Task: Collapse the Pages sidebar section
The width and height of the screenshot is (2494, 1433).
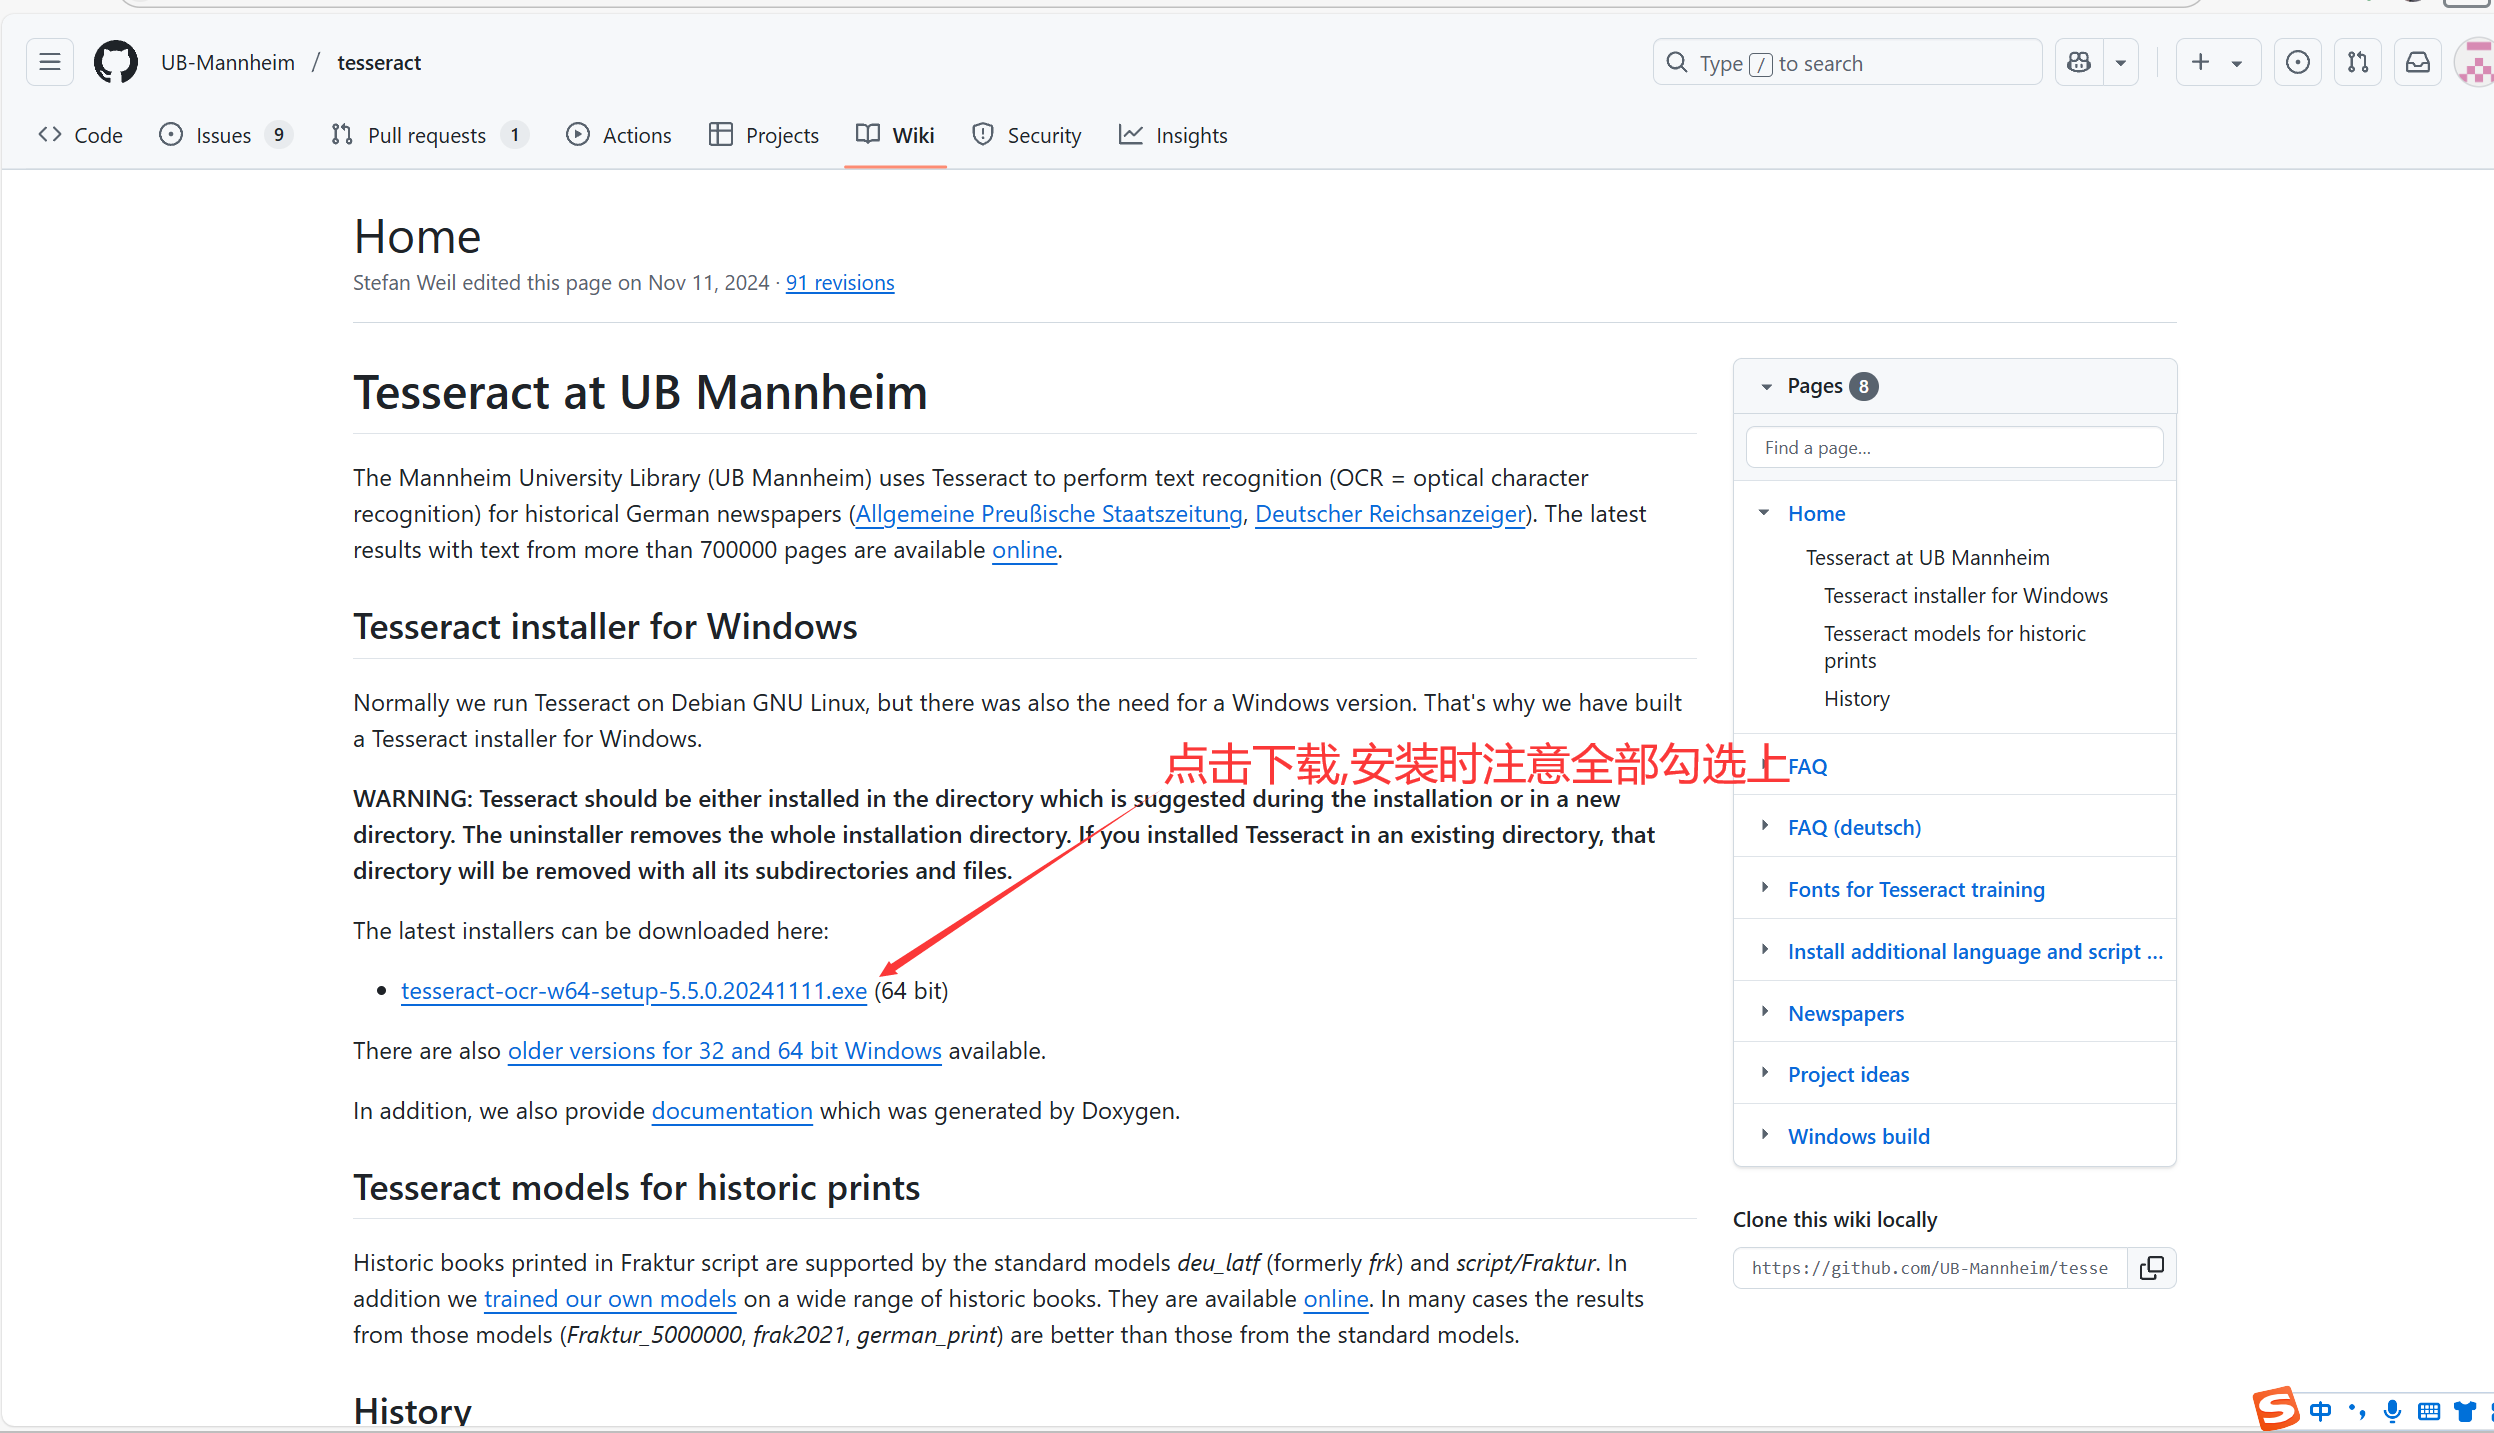Action: pyautogui.click(x=1766, y=386)
